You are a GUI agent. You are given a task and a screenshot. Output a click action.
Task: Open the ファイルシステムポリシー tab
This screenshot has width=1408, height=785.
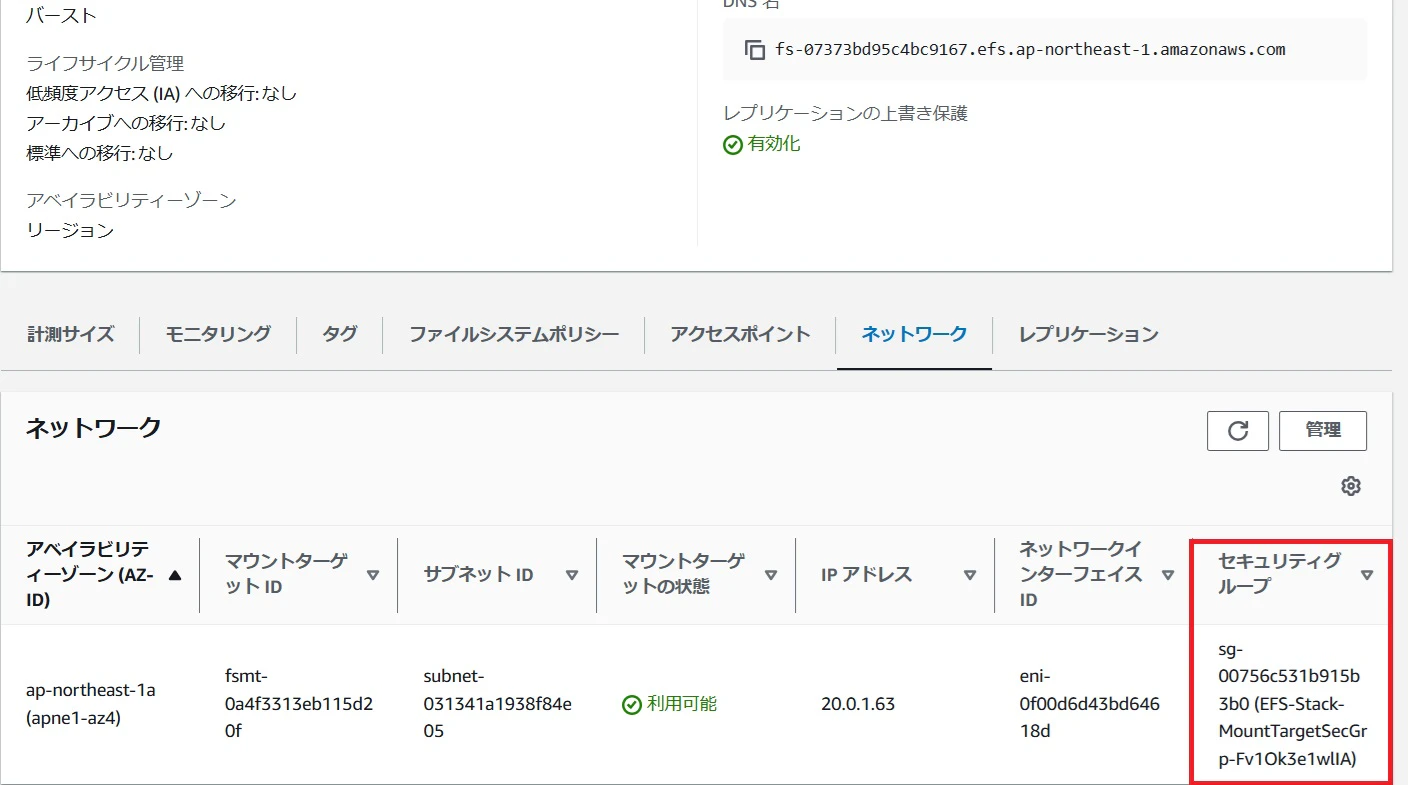click(514, 334)
